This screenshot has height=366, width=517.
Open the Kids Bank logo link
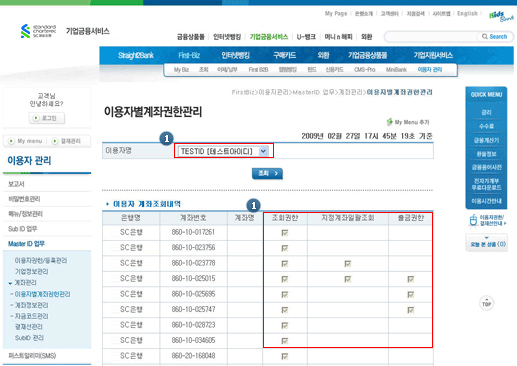[x=501, y=16]
